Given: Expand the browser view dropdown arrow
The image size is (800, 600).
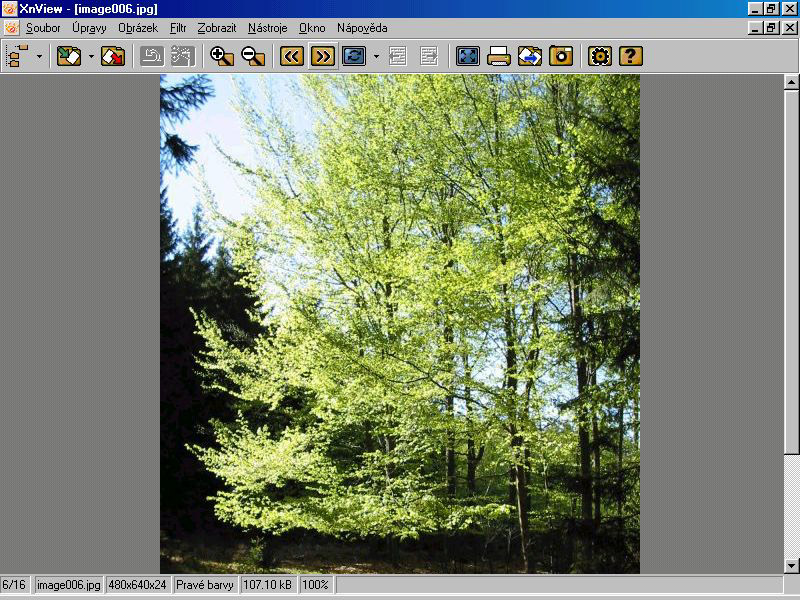Looking at the screenshot, I should 40,57.
